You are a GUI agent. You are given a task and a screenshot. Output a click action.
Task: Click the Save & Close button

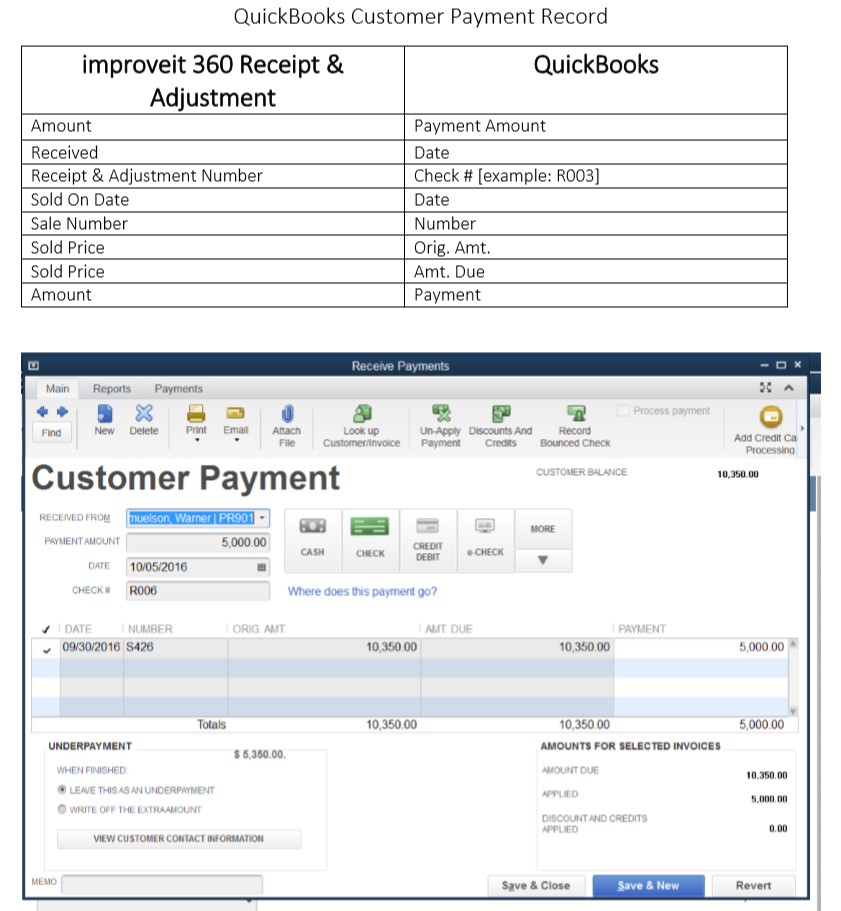(x=535, y=885)
